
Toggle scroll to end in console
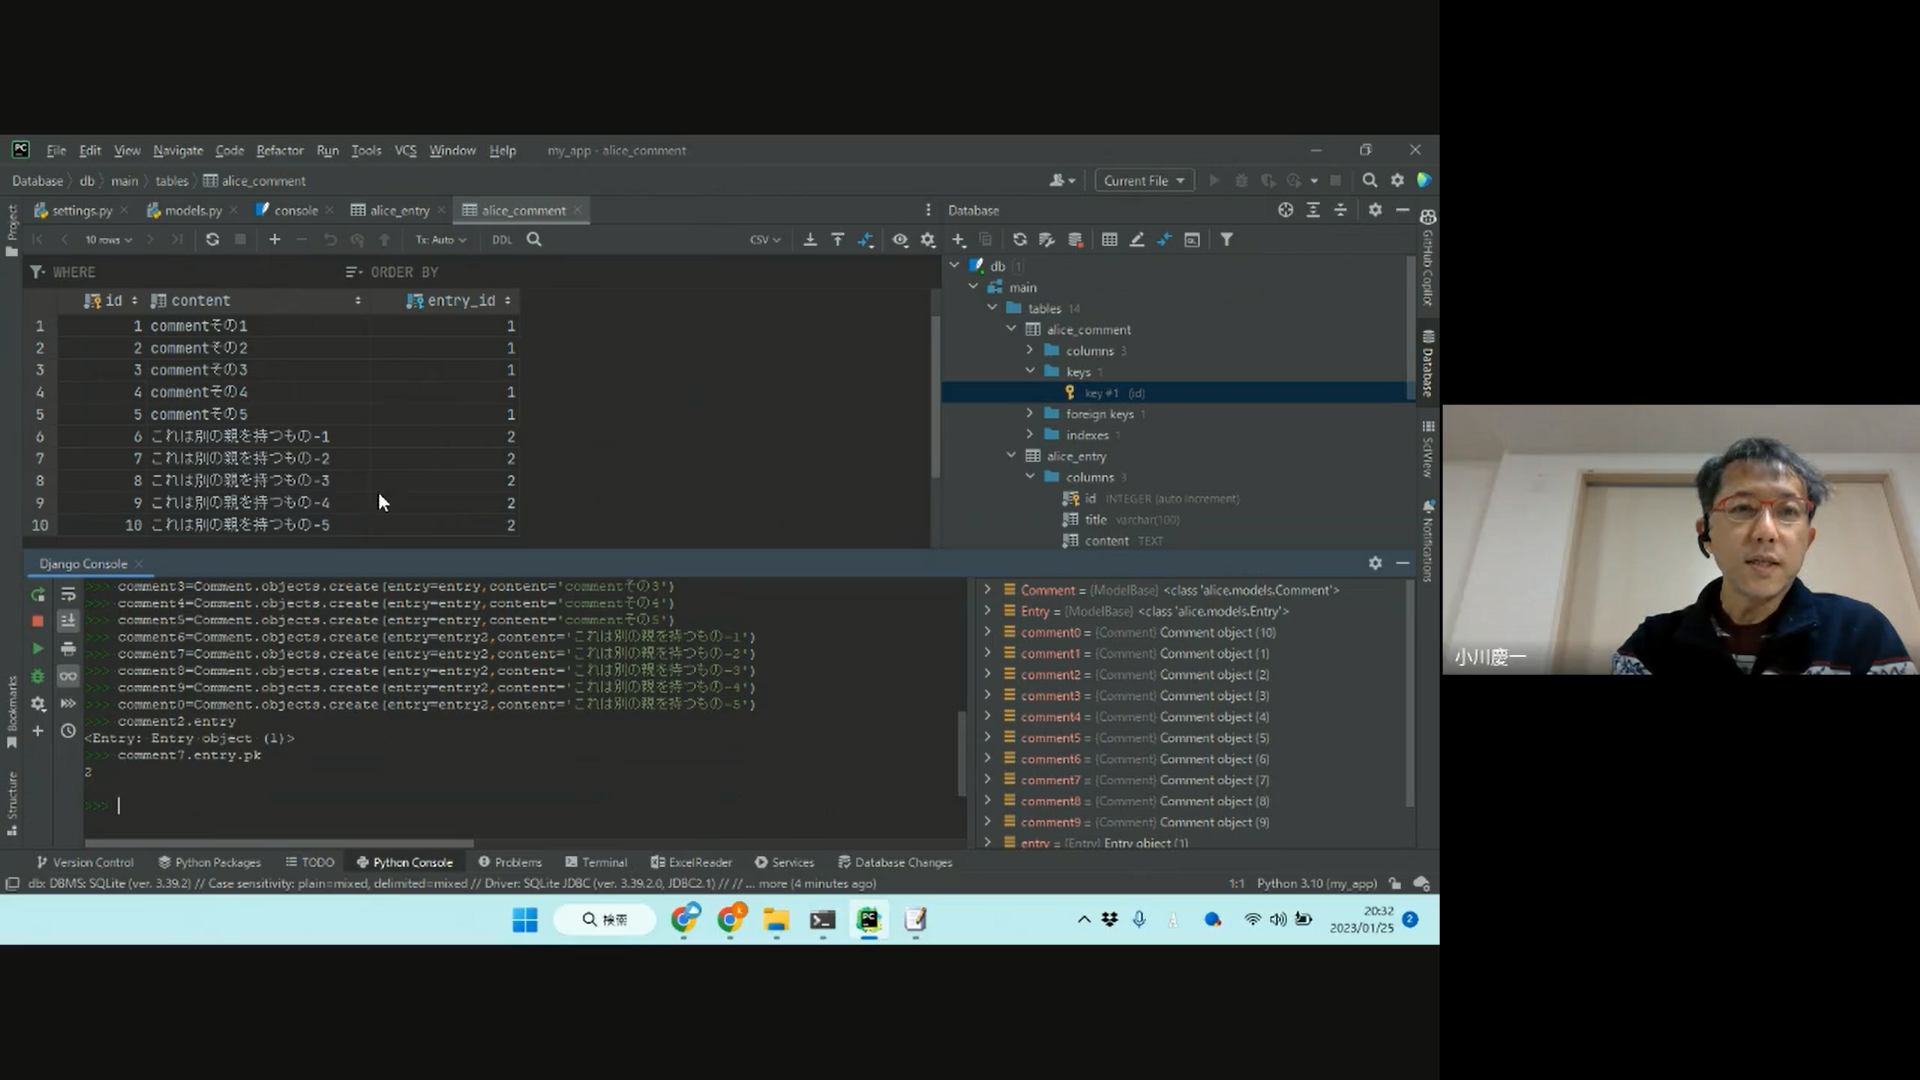pyautogui.click(x=68, y=621)
